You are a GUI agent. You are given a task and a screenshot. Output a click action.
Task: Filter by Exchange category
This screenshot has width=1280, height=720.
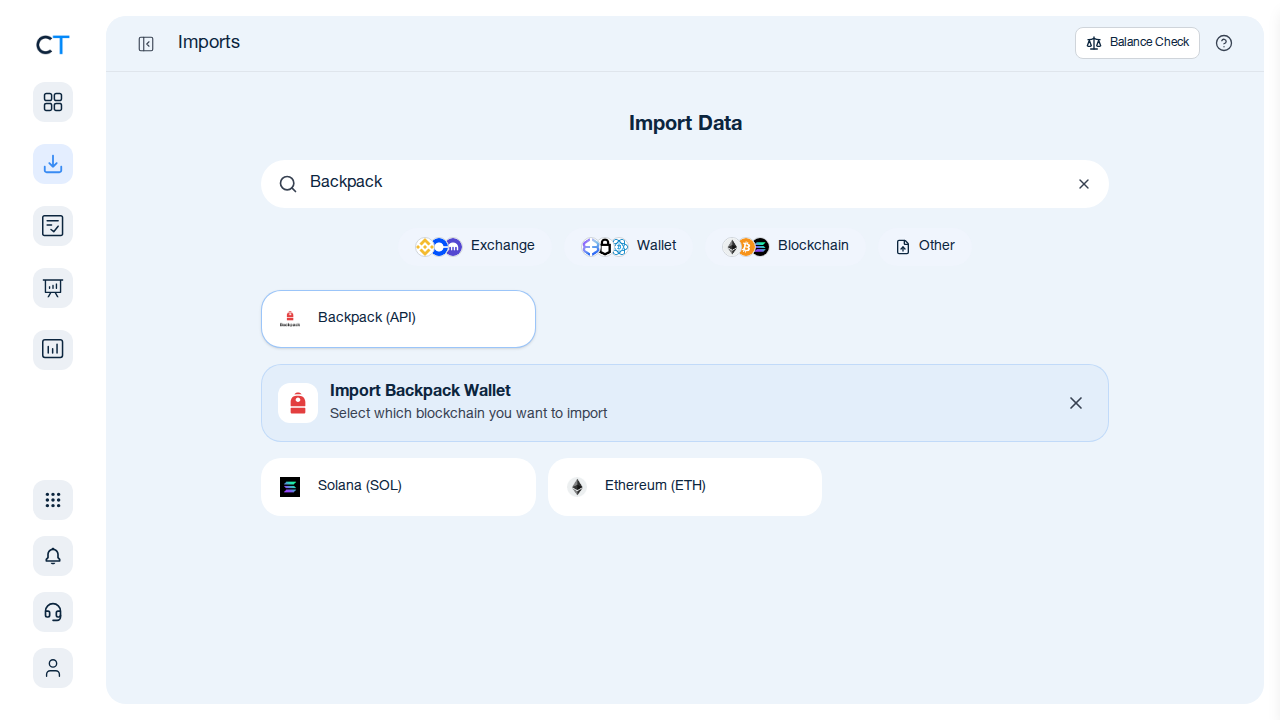(476, 246)
